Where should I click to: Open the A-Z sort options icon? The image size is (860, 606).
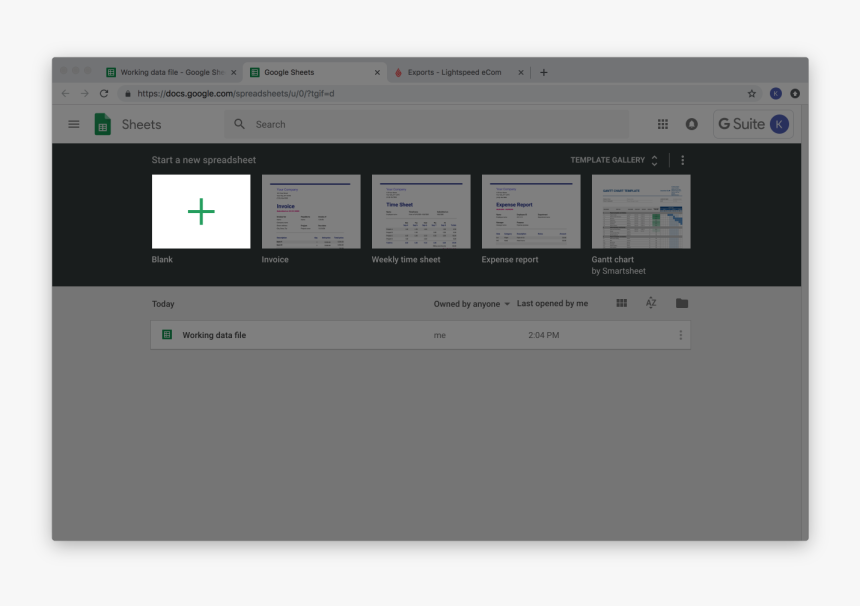(651, 303)
